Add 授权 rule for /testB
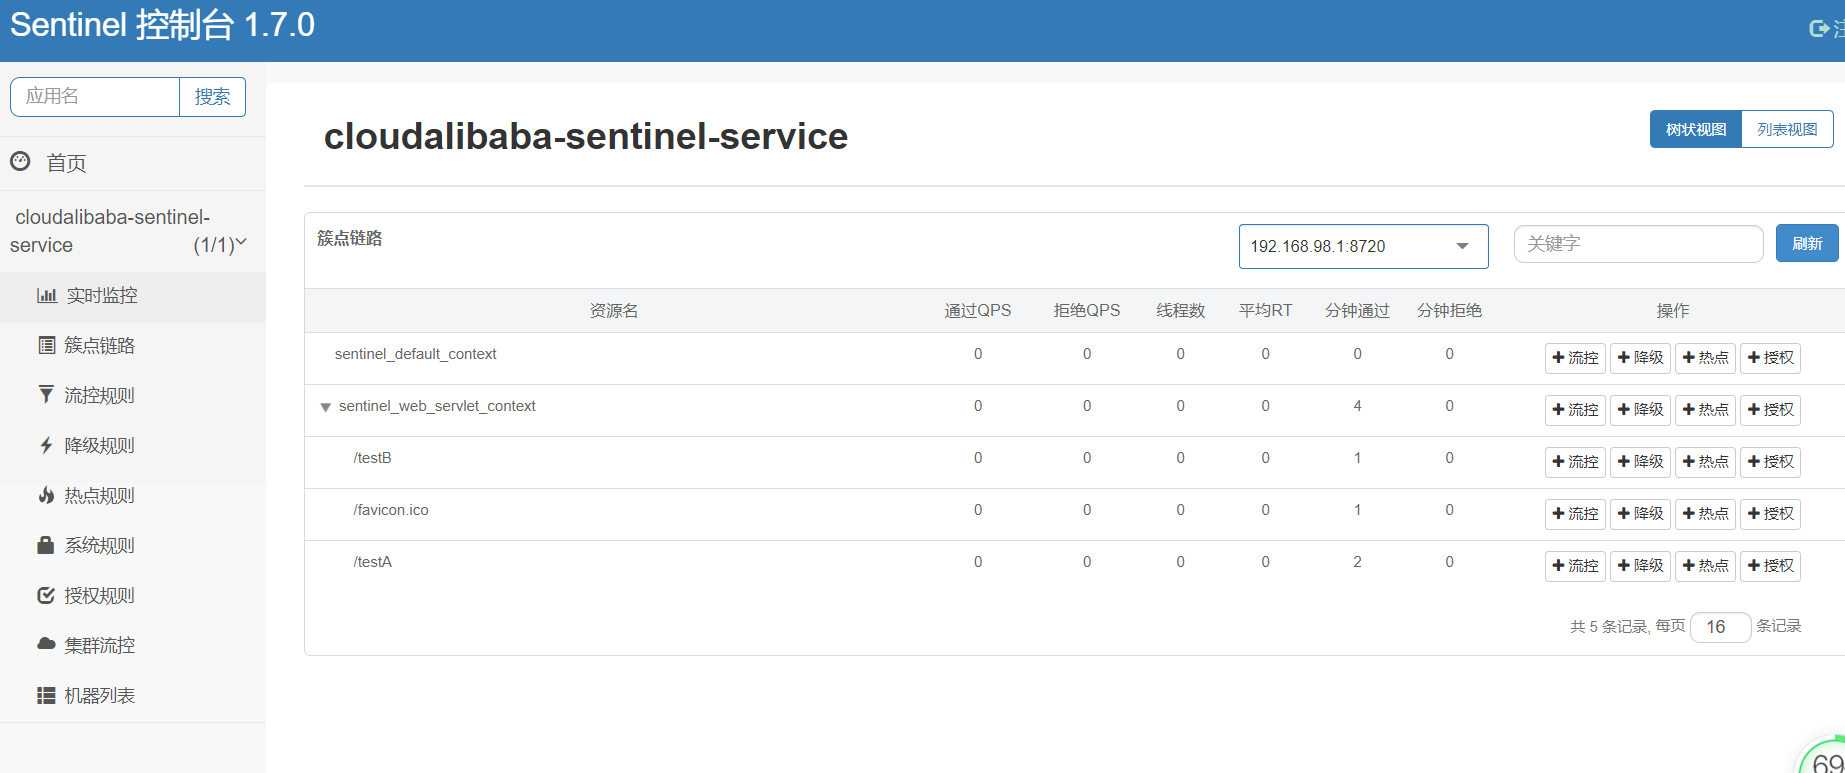Screen dimensions: 1845x773 click(1770, 462)
